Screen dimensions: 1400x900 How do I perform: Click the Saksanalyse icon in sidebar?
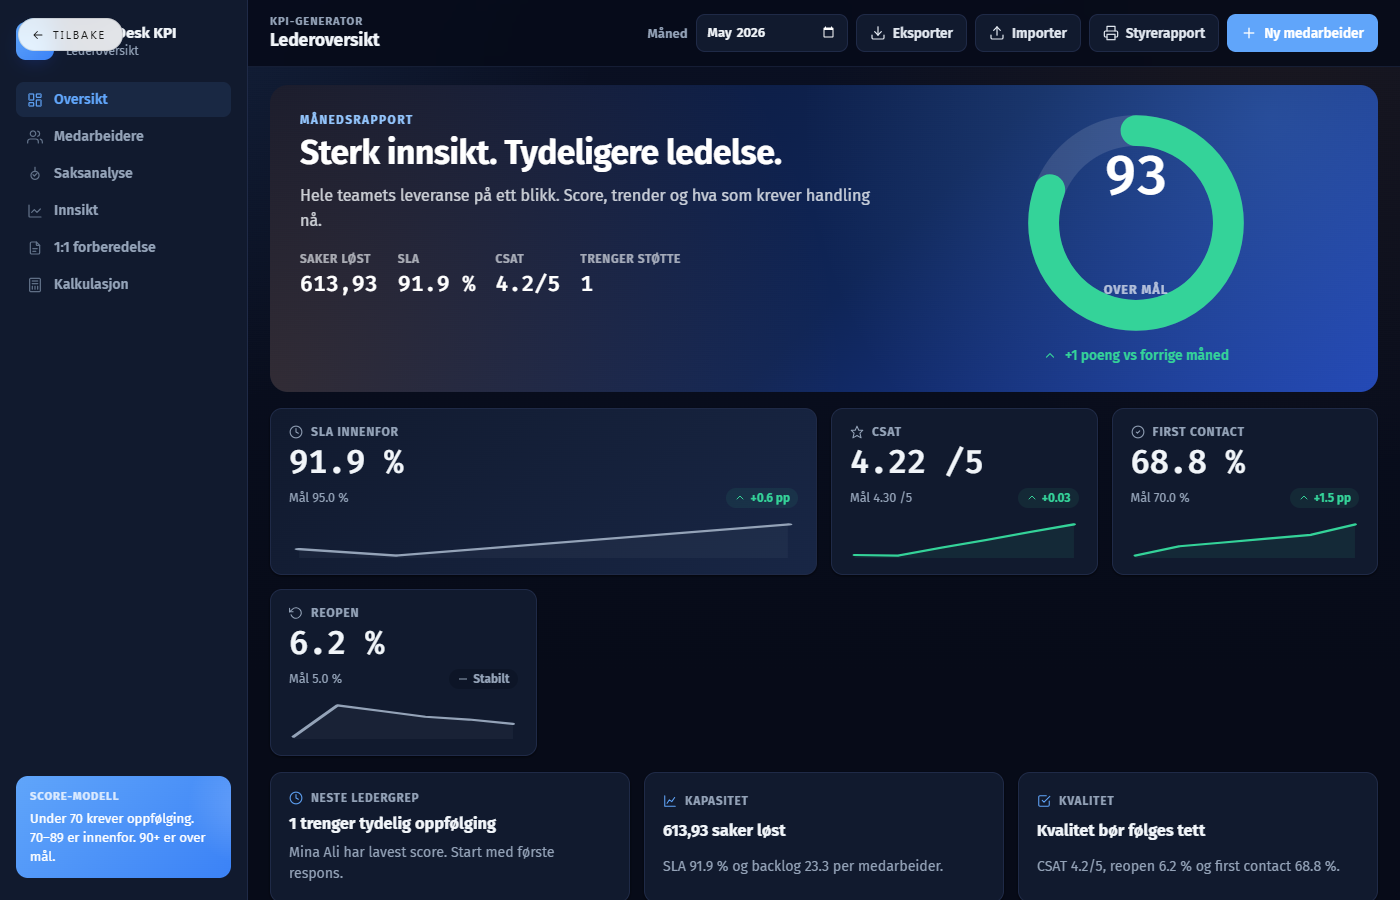pos(35,173)
